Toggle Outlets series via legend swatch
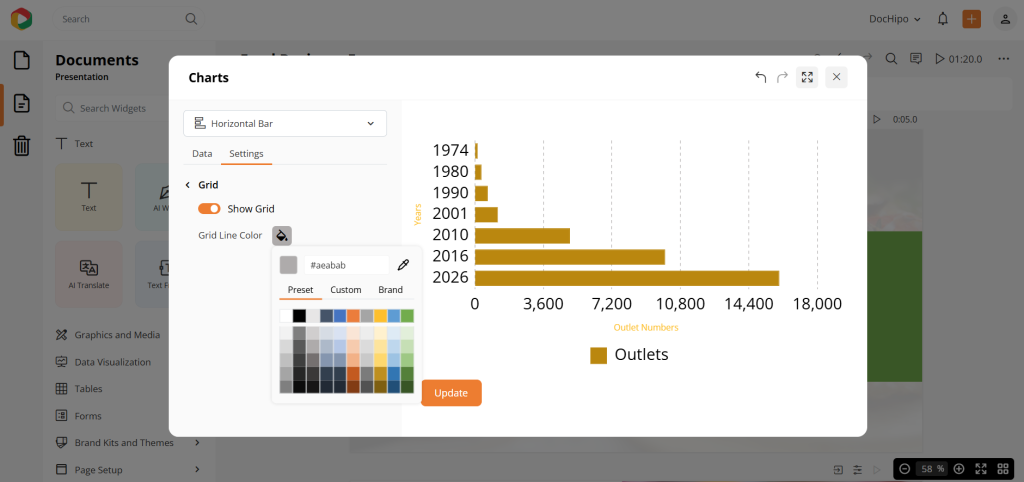Screen dimensions: 1024x482 (598, 355)
